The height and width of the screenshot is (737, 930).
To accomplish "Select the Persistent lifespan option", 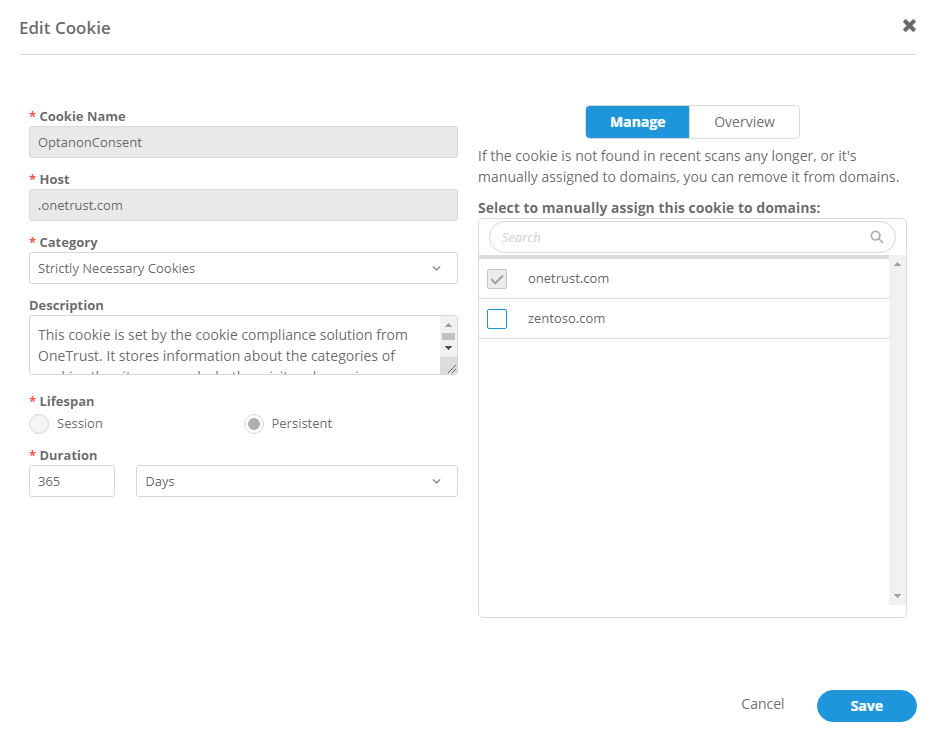I will (x=253, y=423).
